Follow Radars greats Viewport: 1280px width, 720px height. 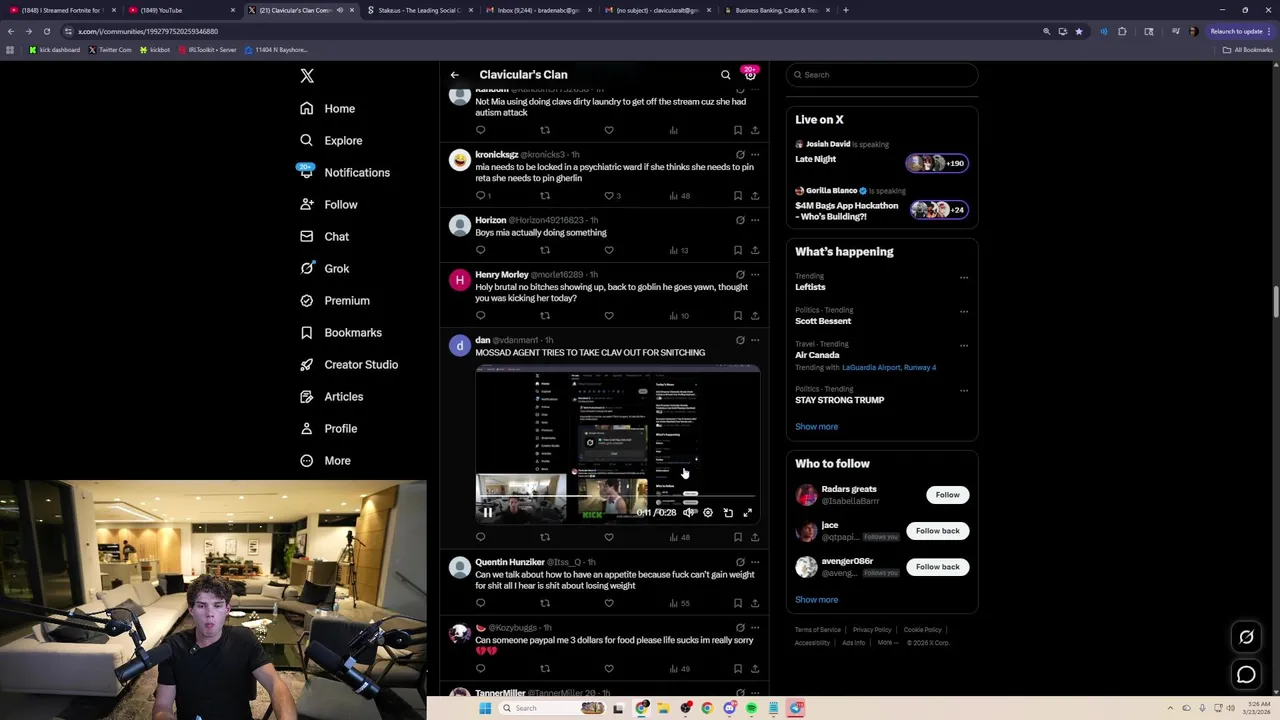[x=947, y=495]
